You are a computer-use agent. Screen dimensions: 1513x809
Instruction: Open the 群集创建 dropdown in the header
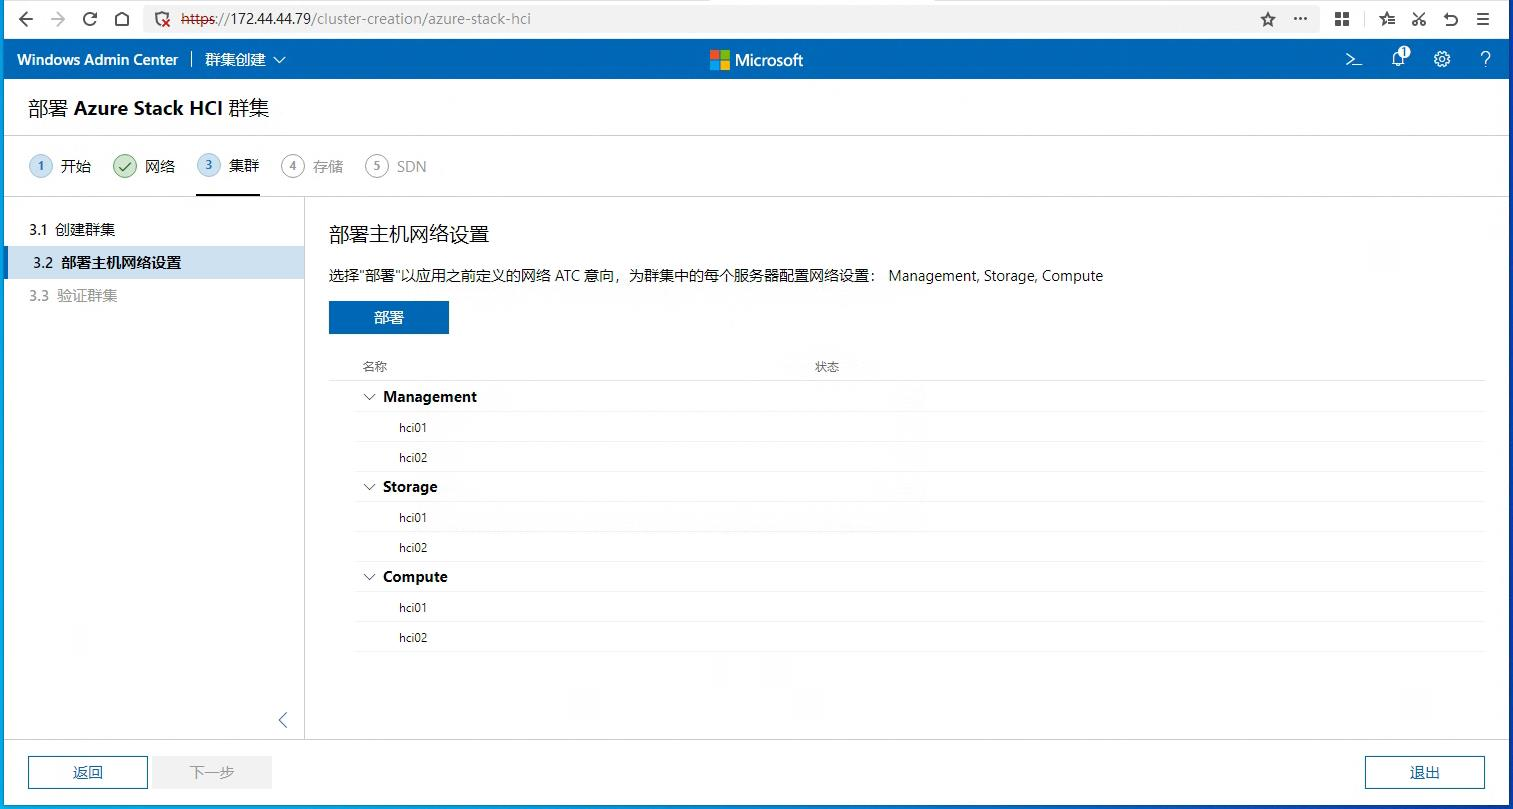[245, 60]
